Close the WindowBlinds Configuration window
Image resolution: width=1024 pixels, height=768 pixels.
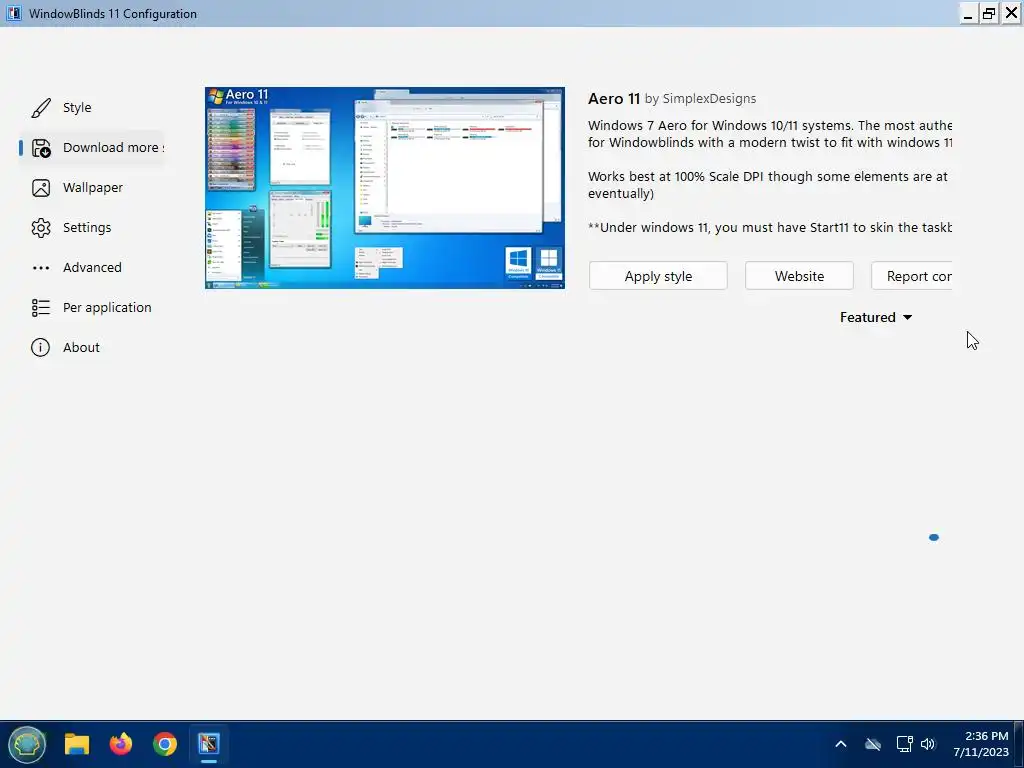[1011, 14]
